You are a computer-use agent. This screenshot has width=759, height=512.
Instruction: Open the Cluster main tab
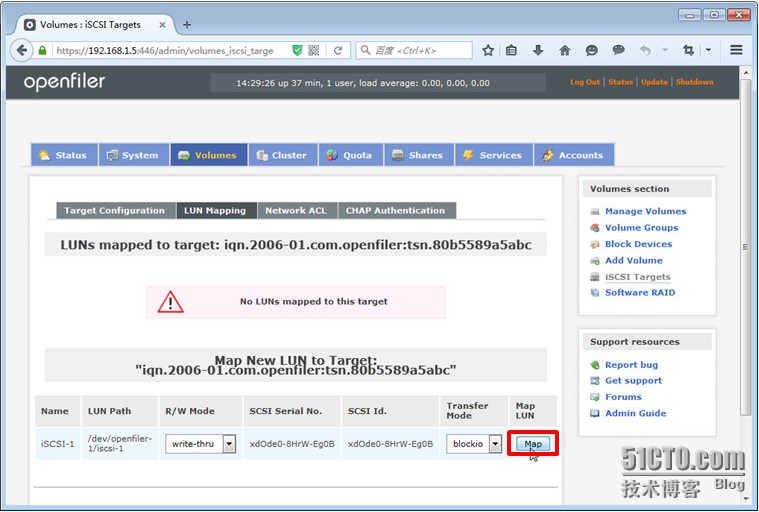[283, 155]
